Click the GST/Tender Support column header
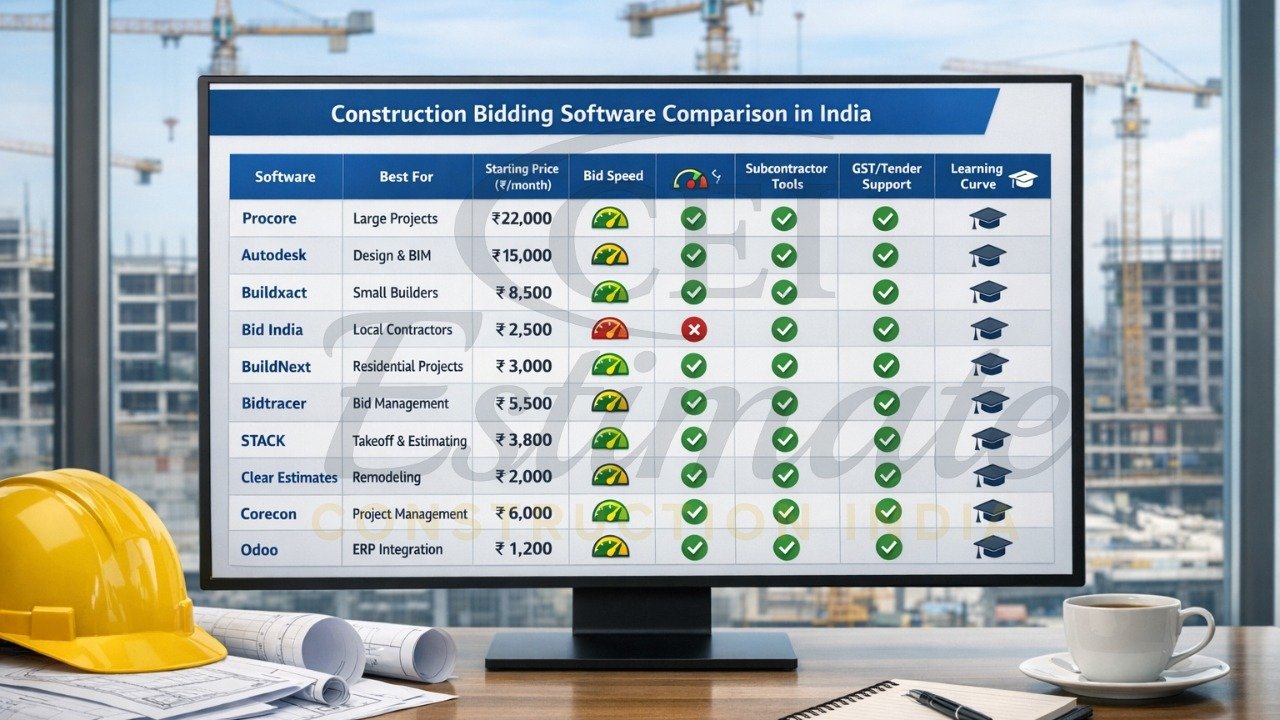This screenshot has width=1280, height=720. coord(886,176)
